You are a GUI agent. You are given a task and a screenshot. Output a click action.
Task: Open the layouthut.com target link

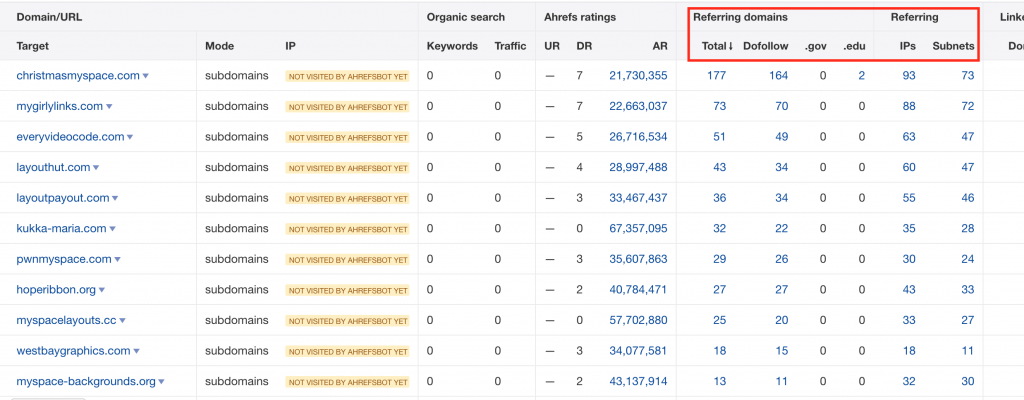pos(53,167)
